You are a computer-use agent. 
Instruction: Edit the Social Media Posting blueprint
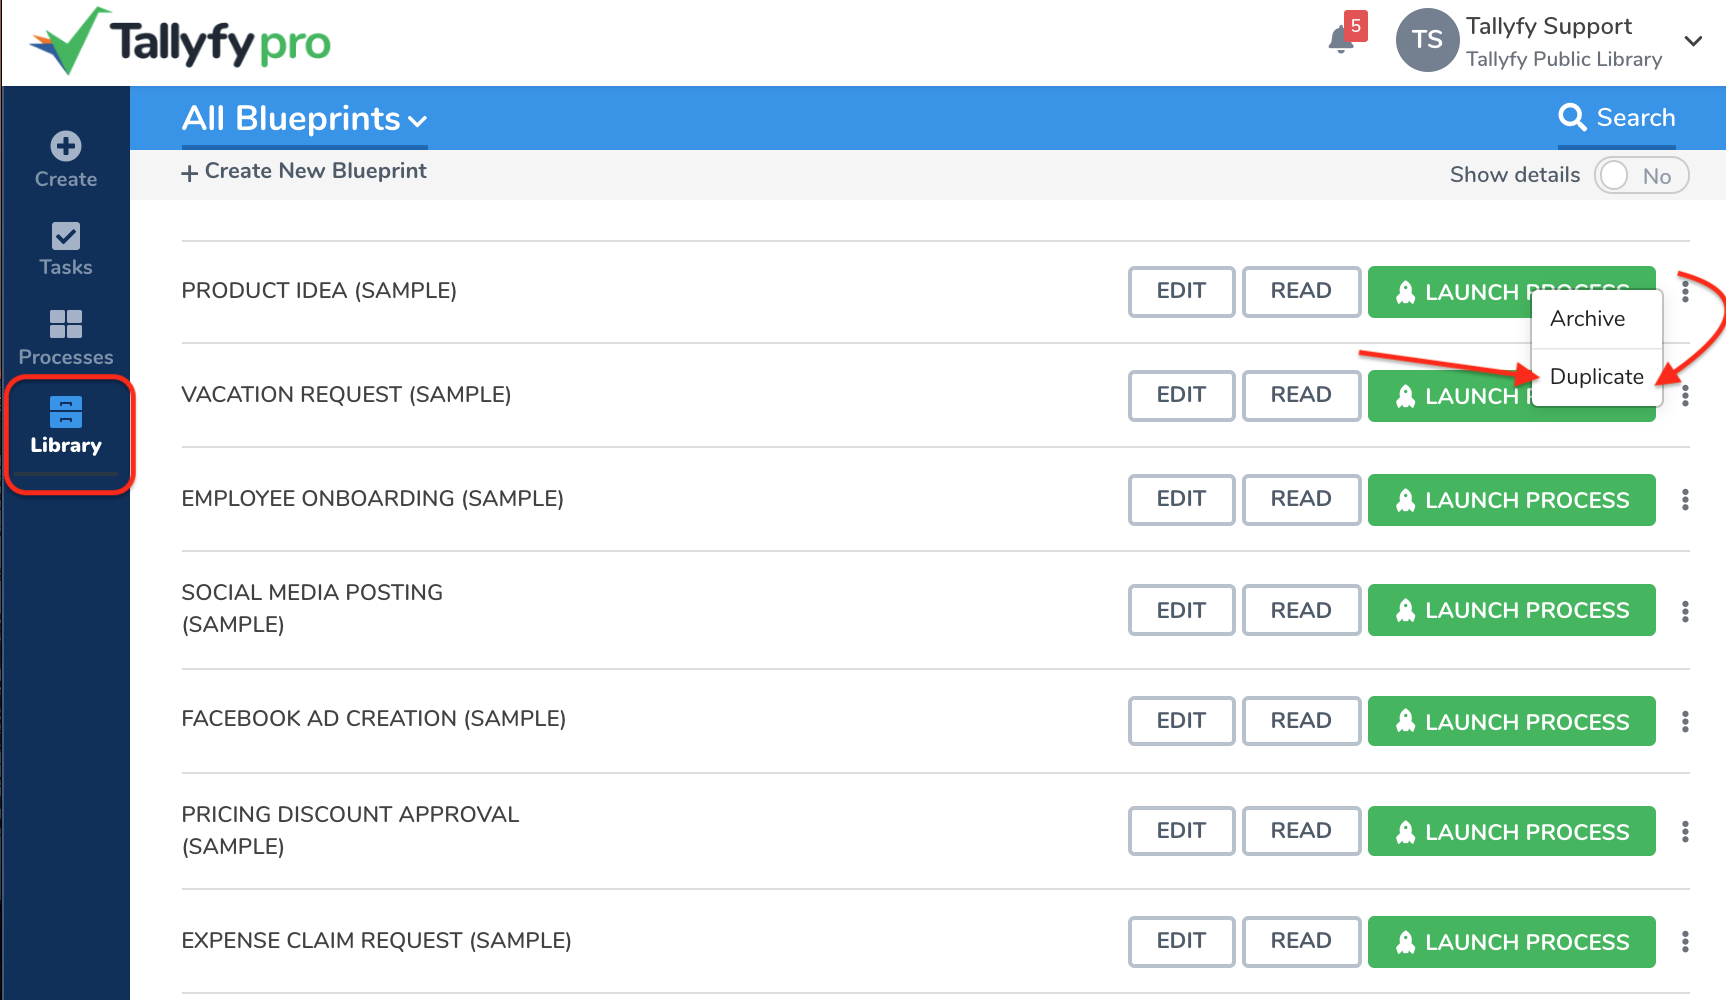(x=1181, y=611)
